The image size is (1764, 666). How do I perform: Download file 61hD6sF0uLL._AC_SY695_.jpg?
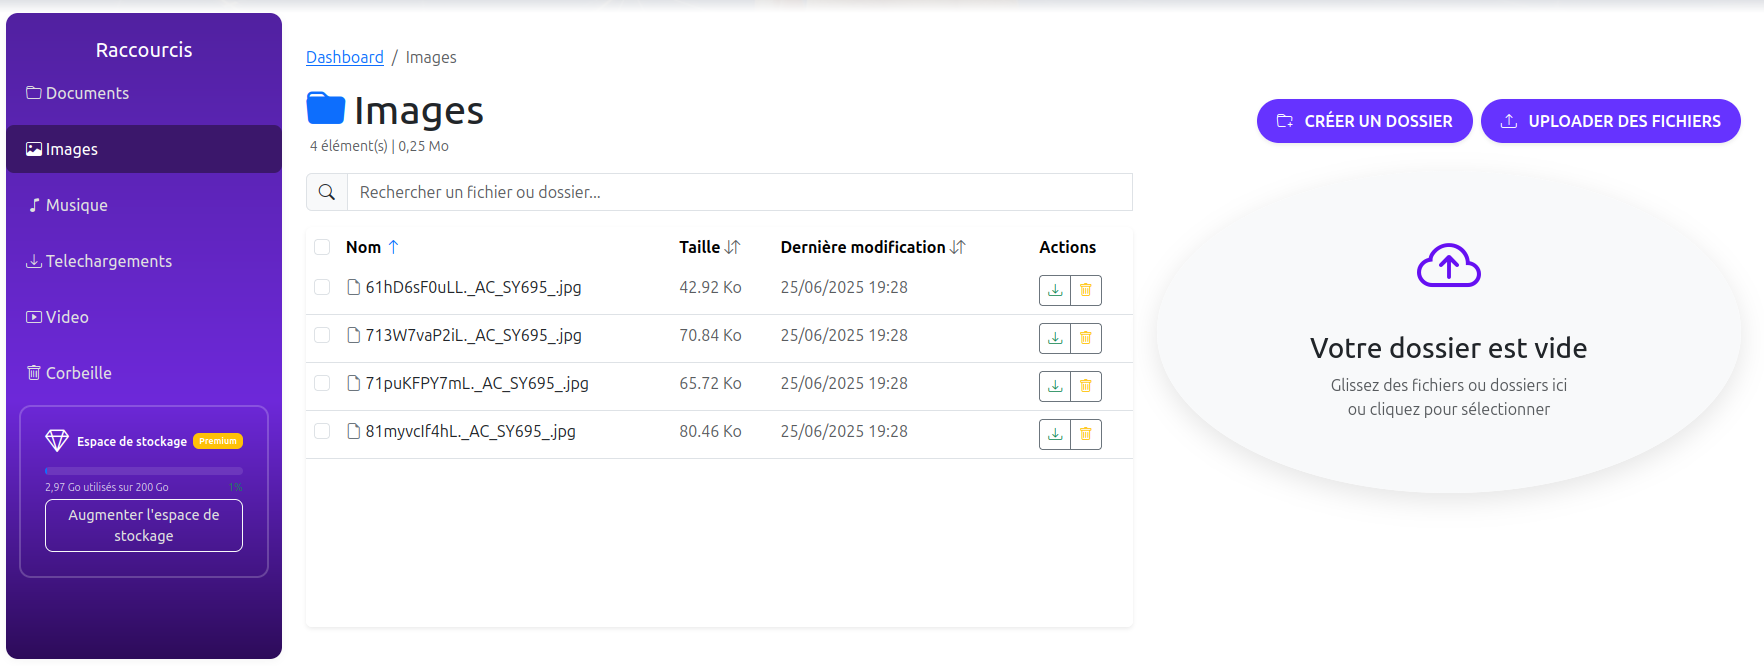pos(1055,290)
